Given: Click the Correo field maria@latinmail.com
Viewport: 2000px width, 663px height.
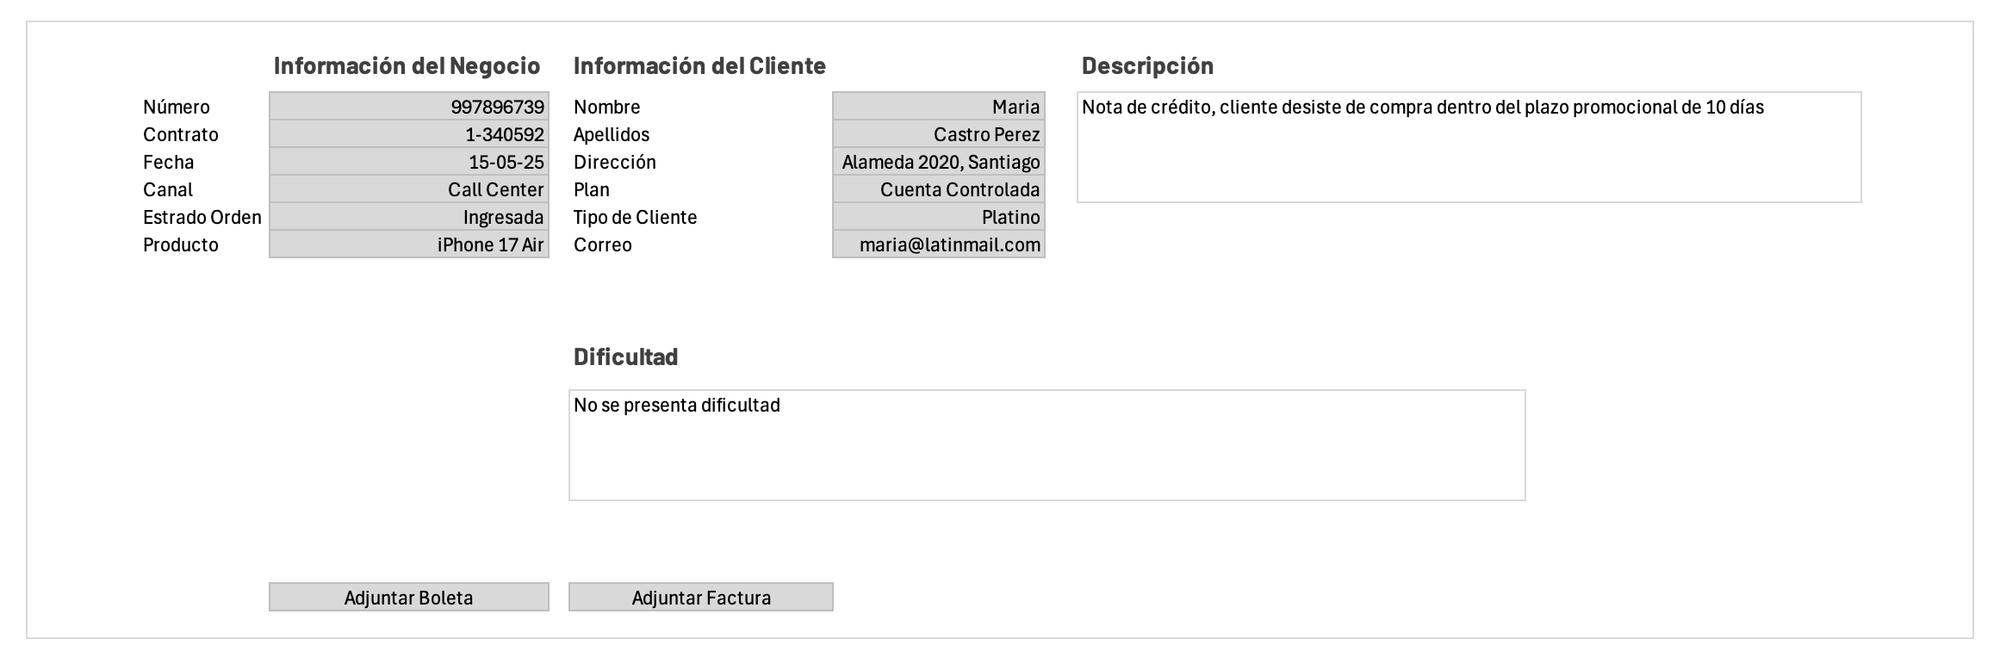Looking at the screenshot, I should 938,245.
